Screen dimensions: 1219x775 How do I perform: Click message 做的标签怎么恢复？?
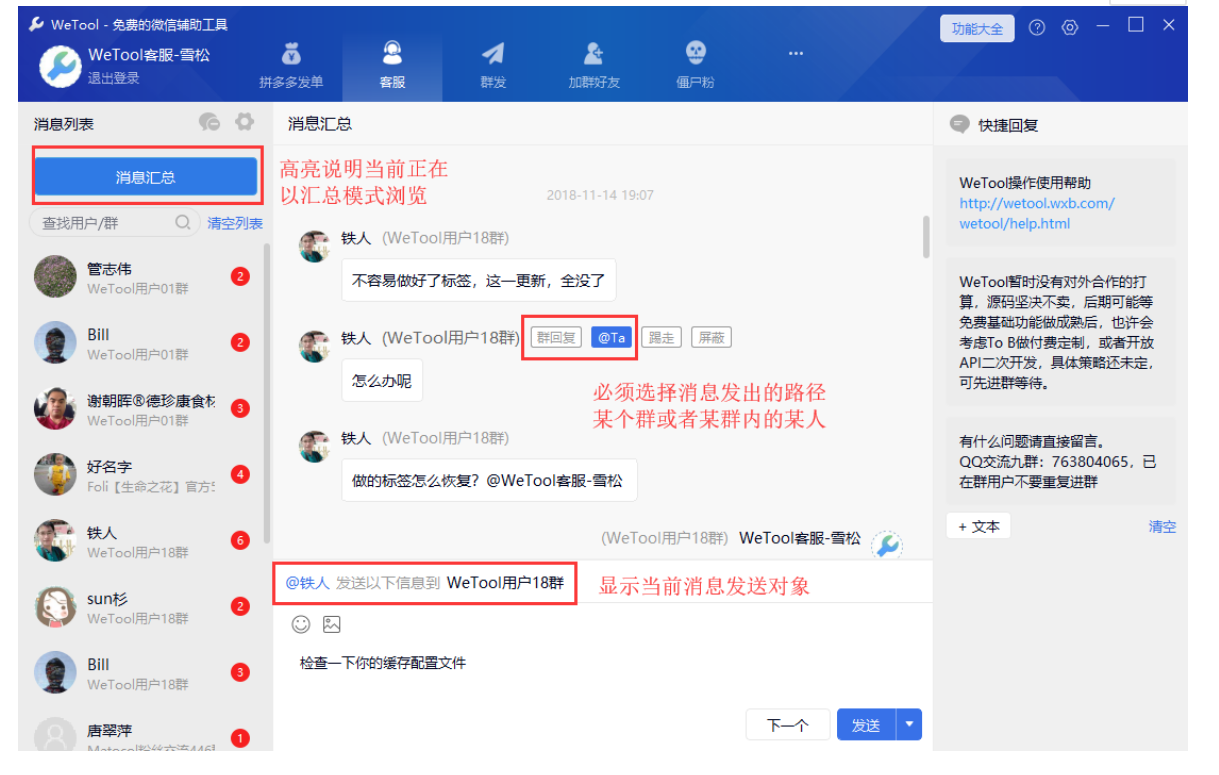(x=489, y=481)
